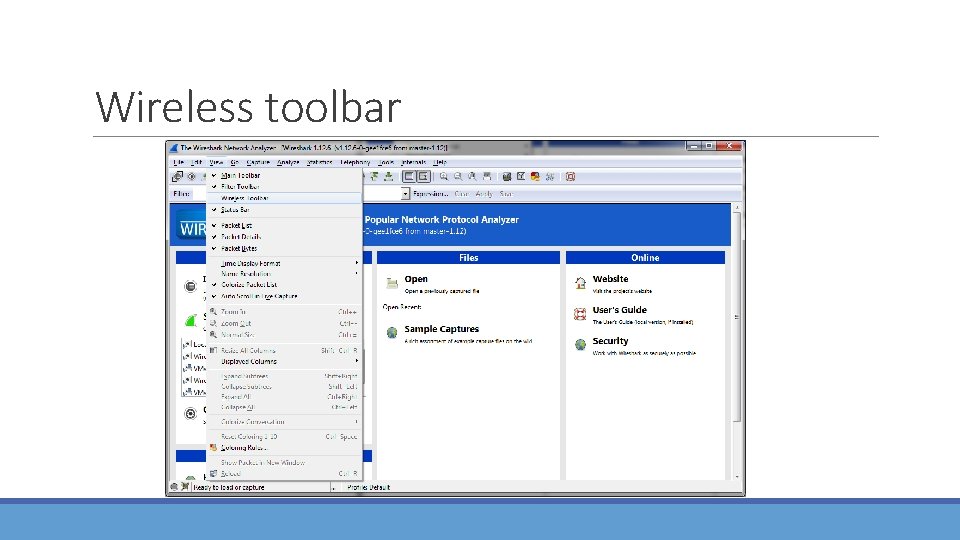Click the normal size zoom toolbar icon
Viewport: 960px width, 540px height.
point(473,176)
